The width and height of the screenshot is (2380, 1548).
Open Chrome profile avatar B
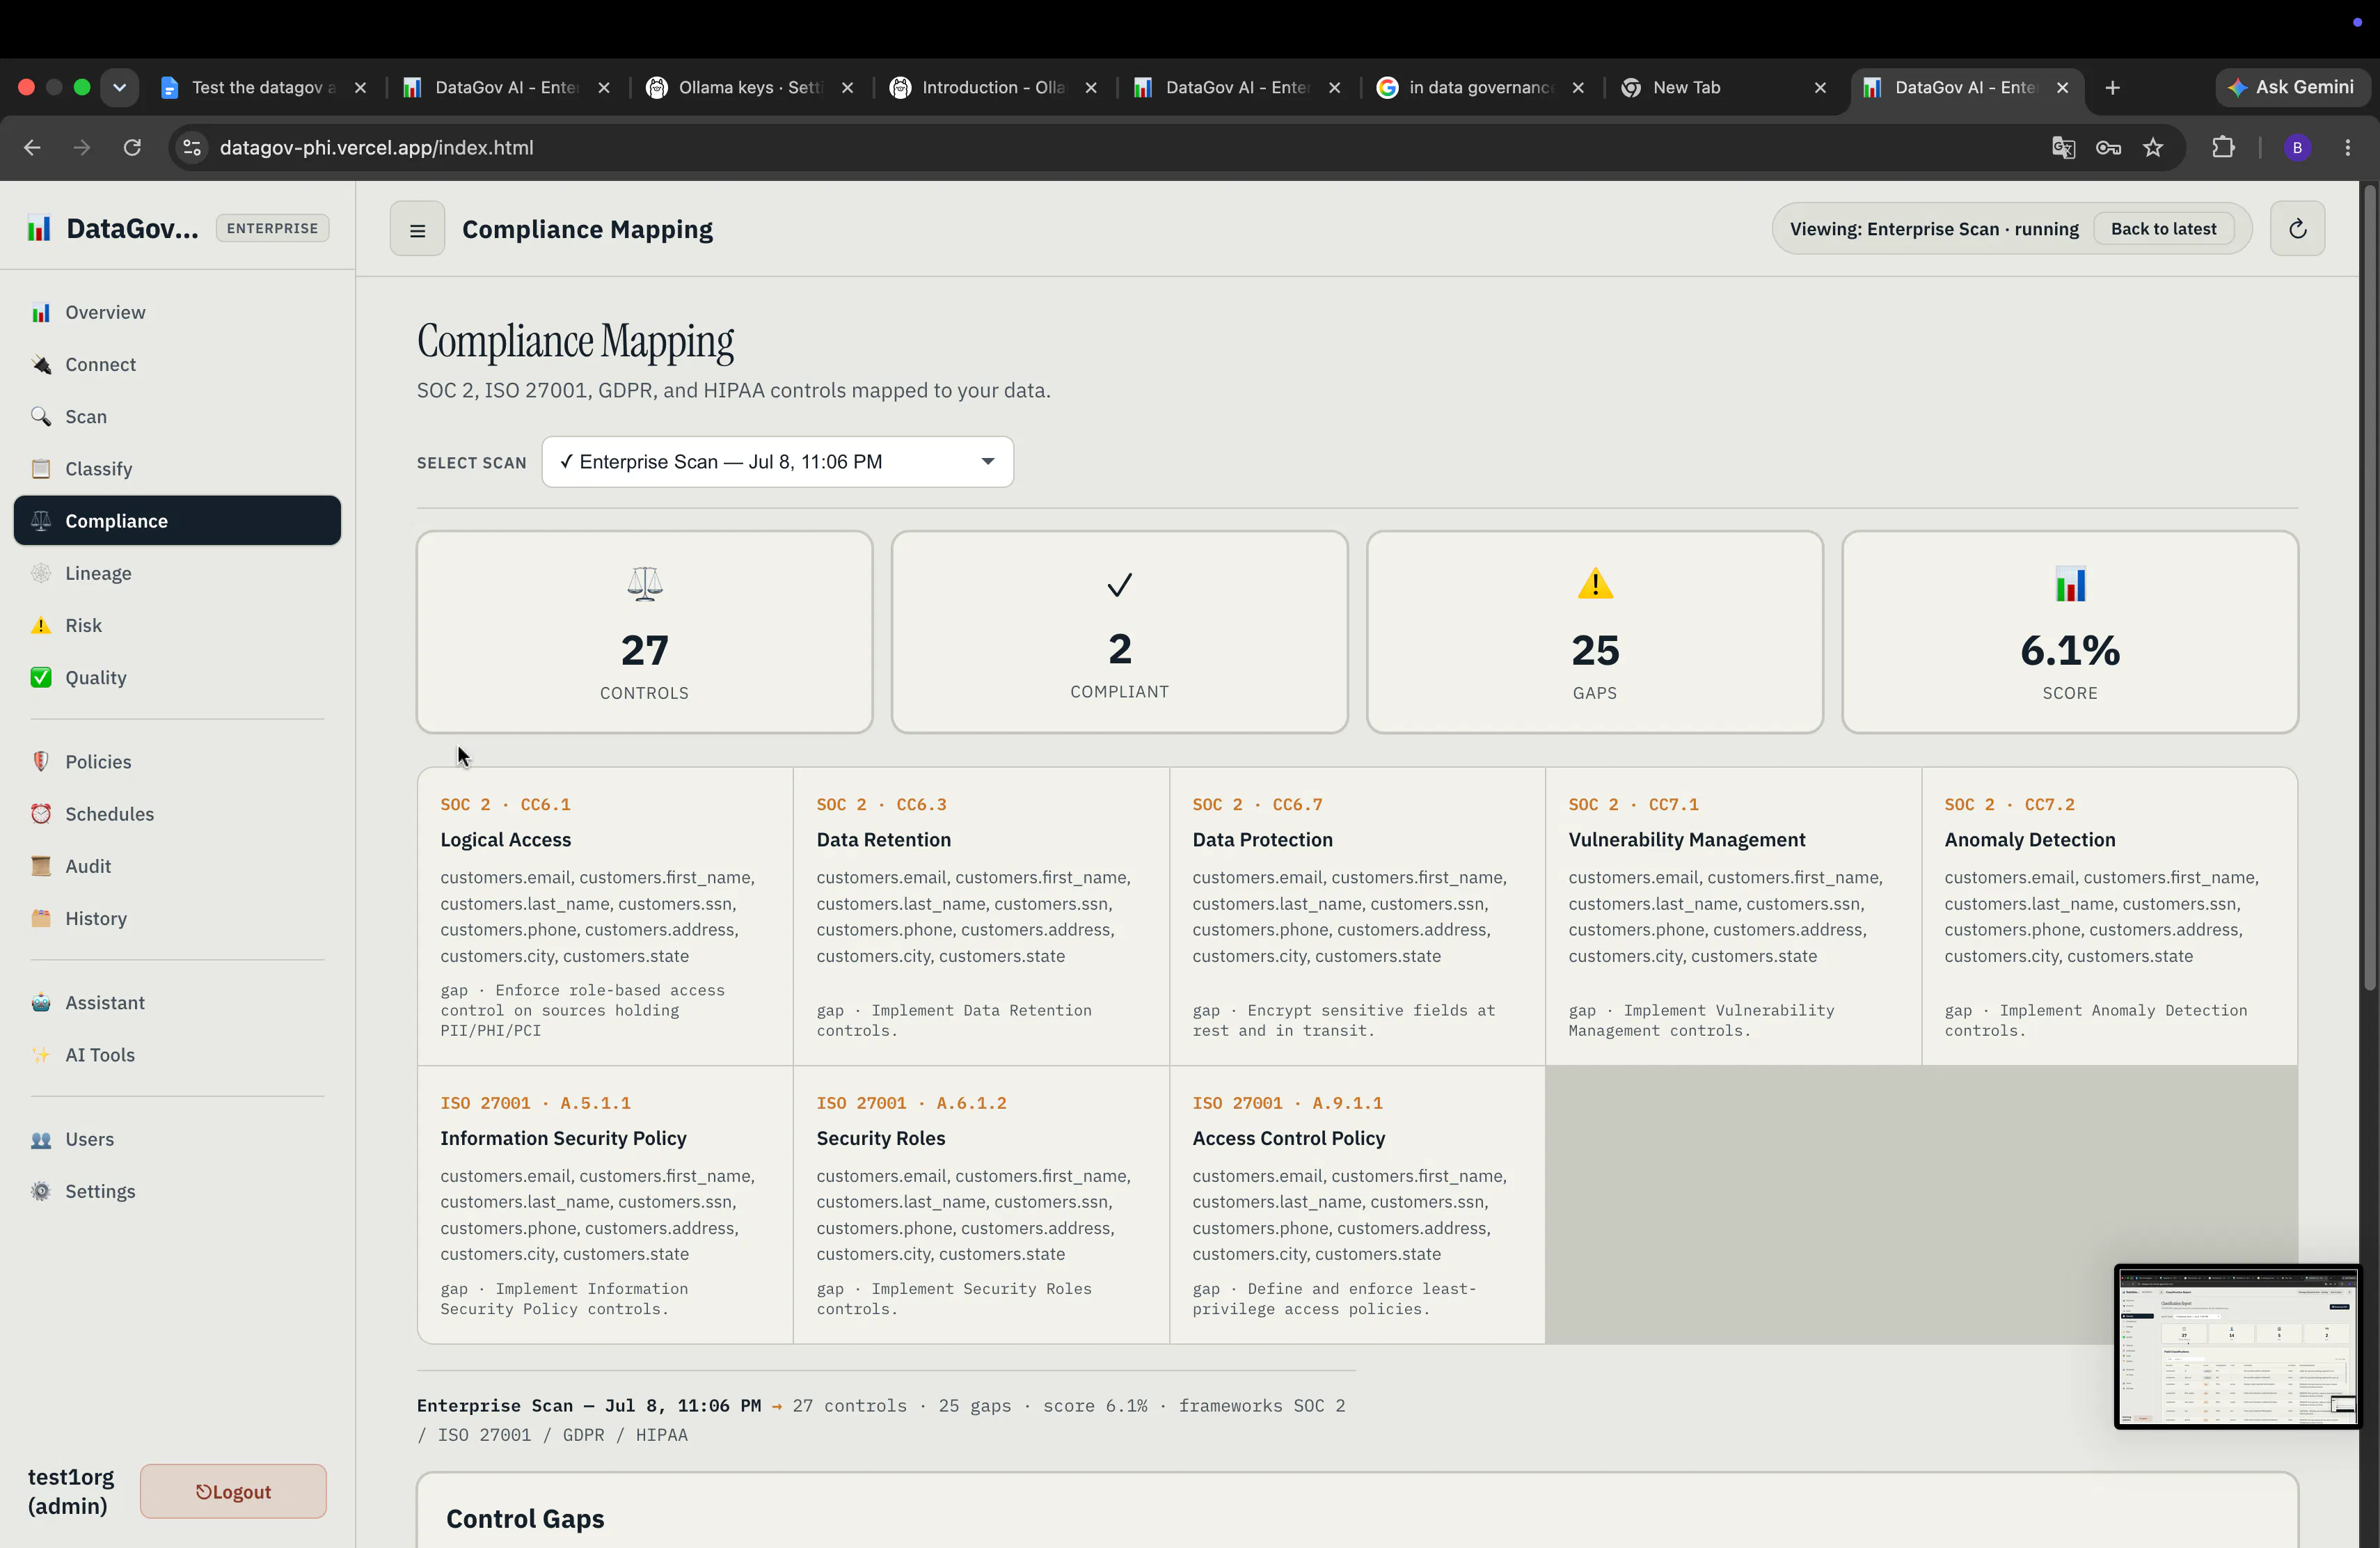tap(2297, 147)
